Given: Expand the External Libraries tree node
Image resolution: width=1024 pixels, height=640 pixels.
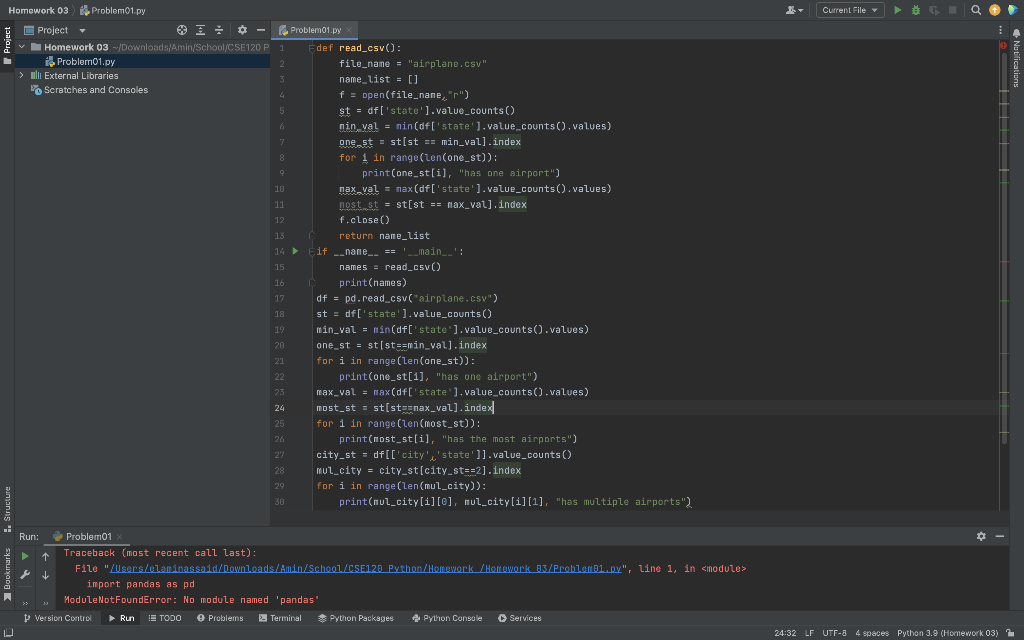Looking at the screenshot, I should click(x=22, y=76).
